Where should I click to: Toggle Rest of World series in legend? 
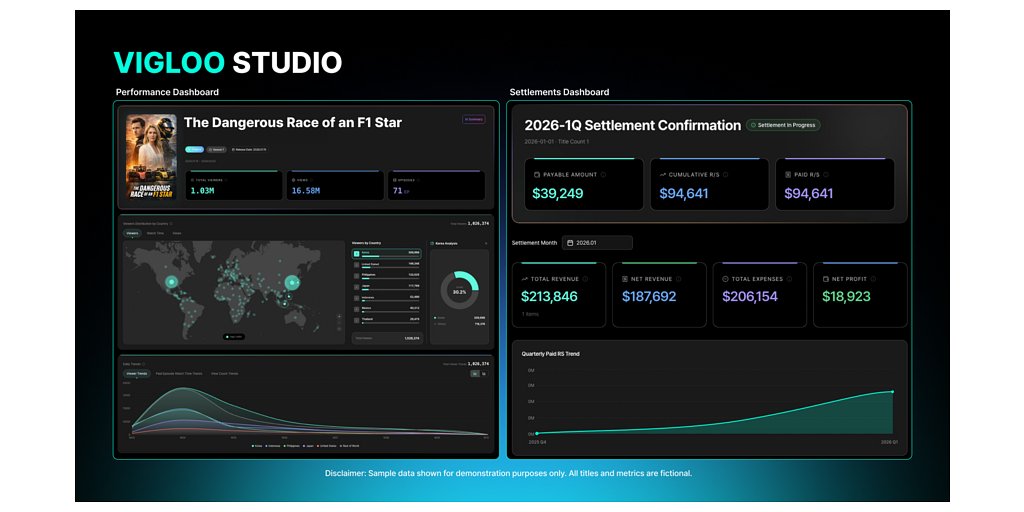pyautogui.click(x=349, y=446)
